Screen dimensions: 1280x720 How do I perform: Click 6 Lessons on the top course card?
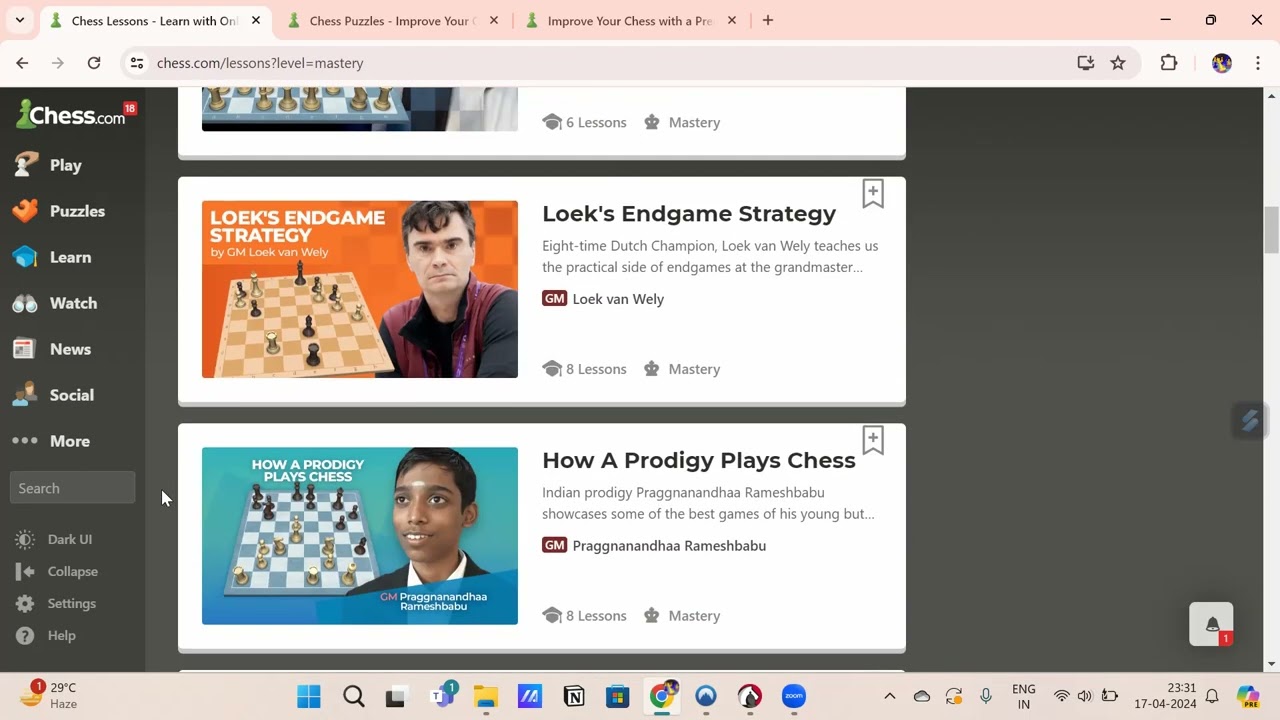[x=584, y=122]
